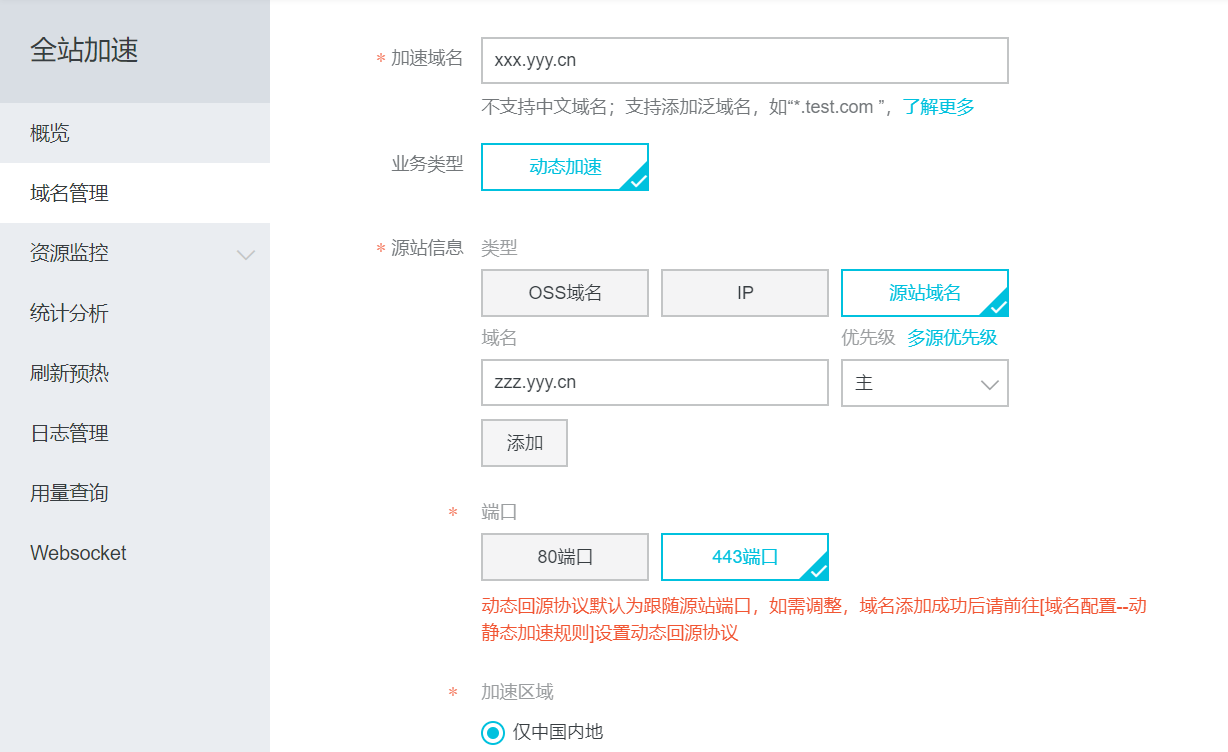Select OSS域名 as origin type

(564, 292)
